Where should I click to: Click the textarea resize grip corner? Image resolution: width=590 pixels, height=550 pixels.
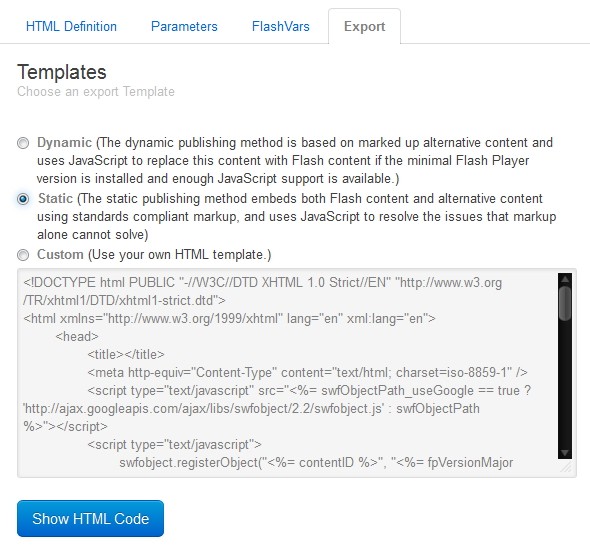pos(566,467)
